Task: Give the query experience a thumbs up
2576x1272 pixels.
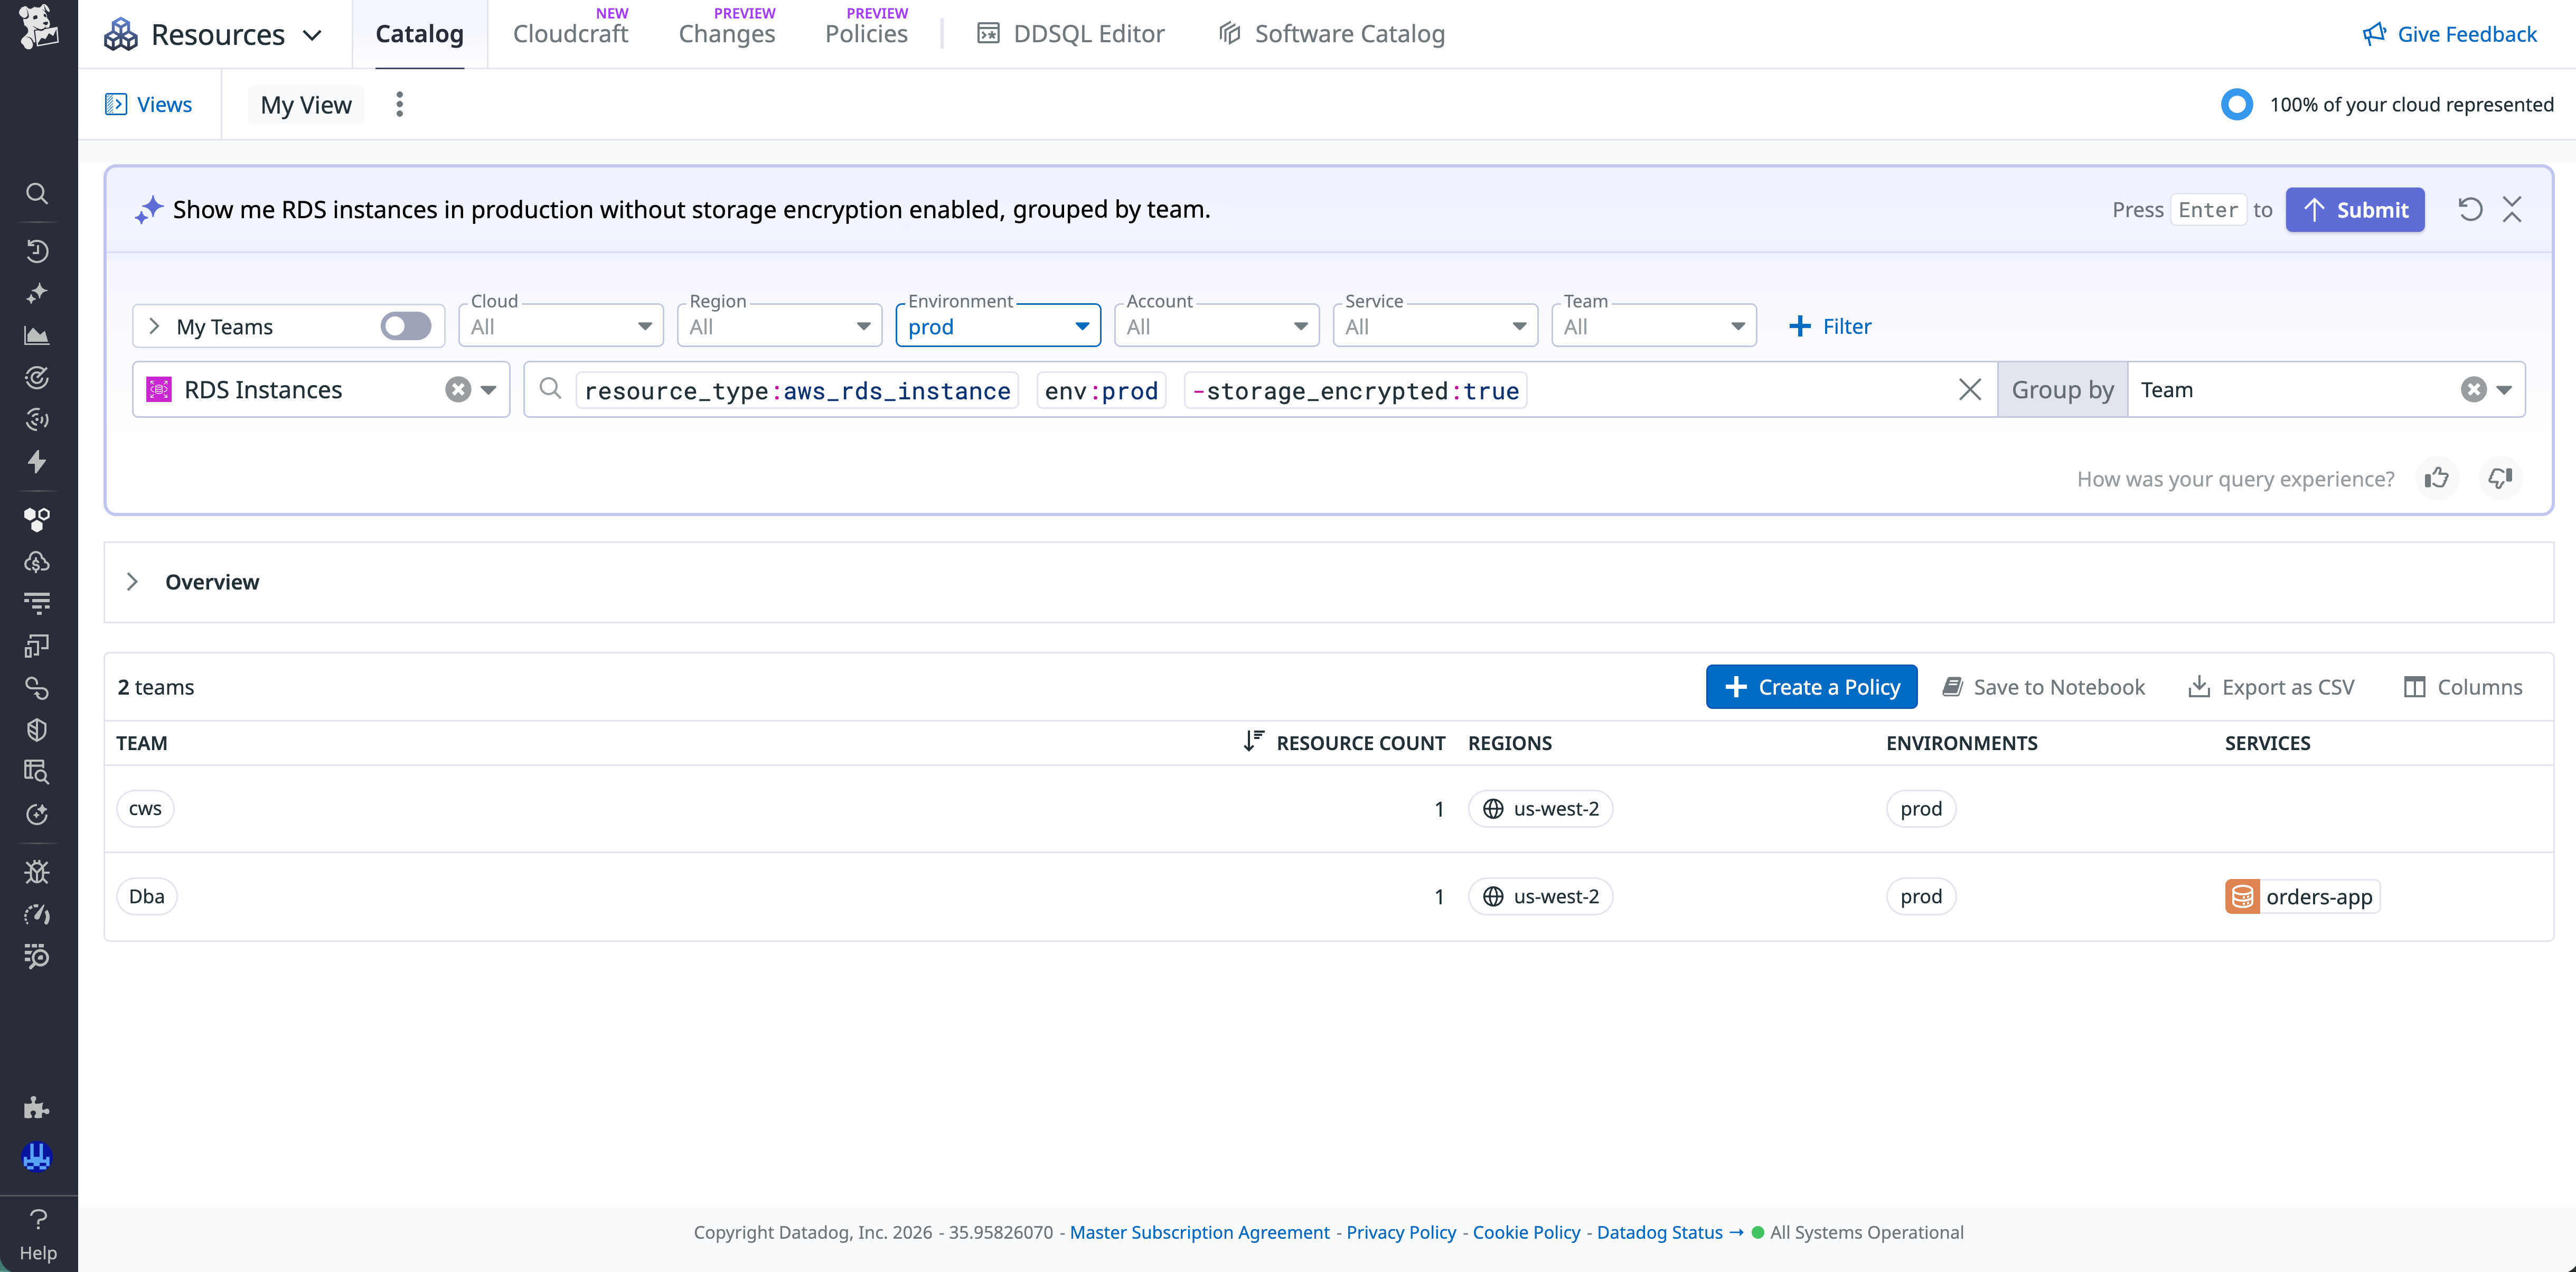Action: pyautogui.click(x=2437, y=478)
